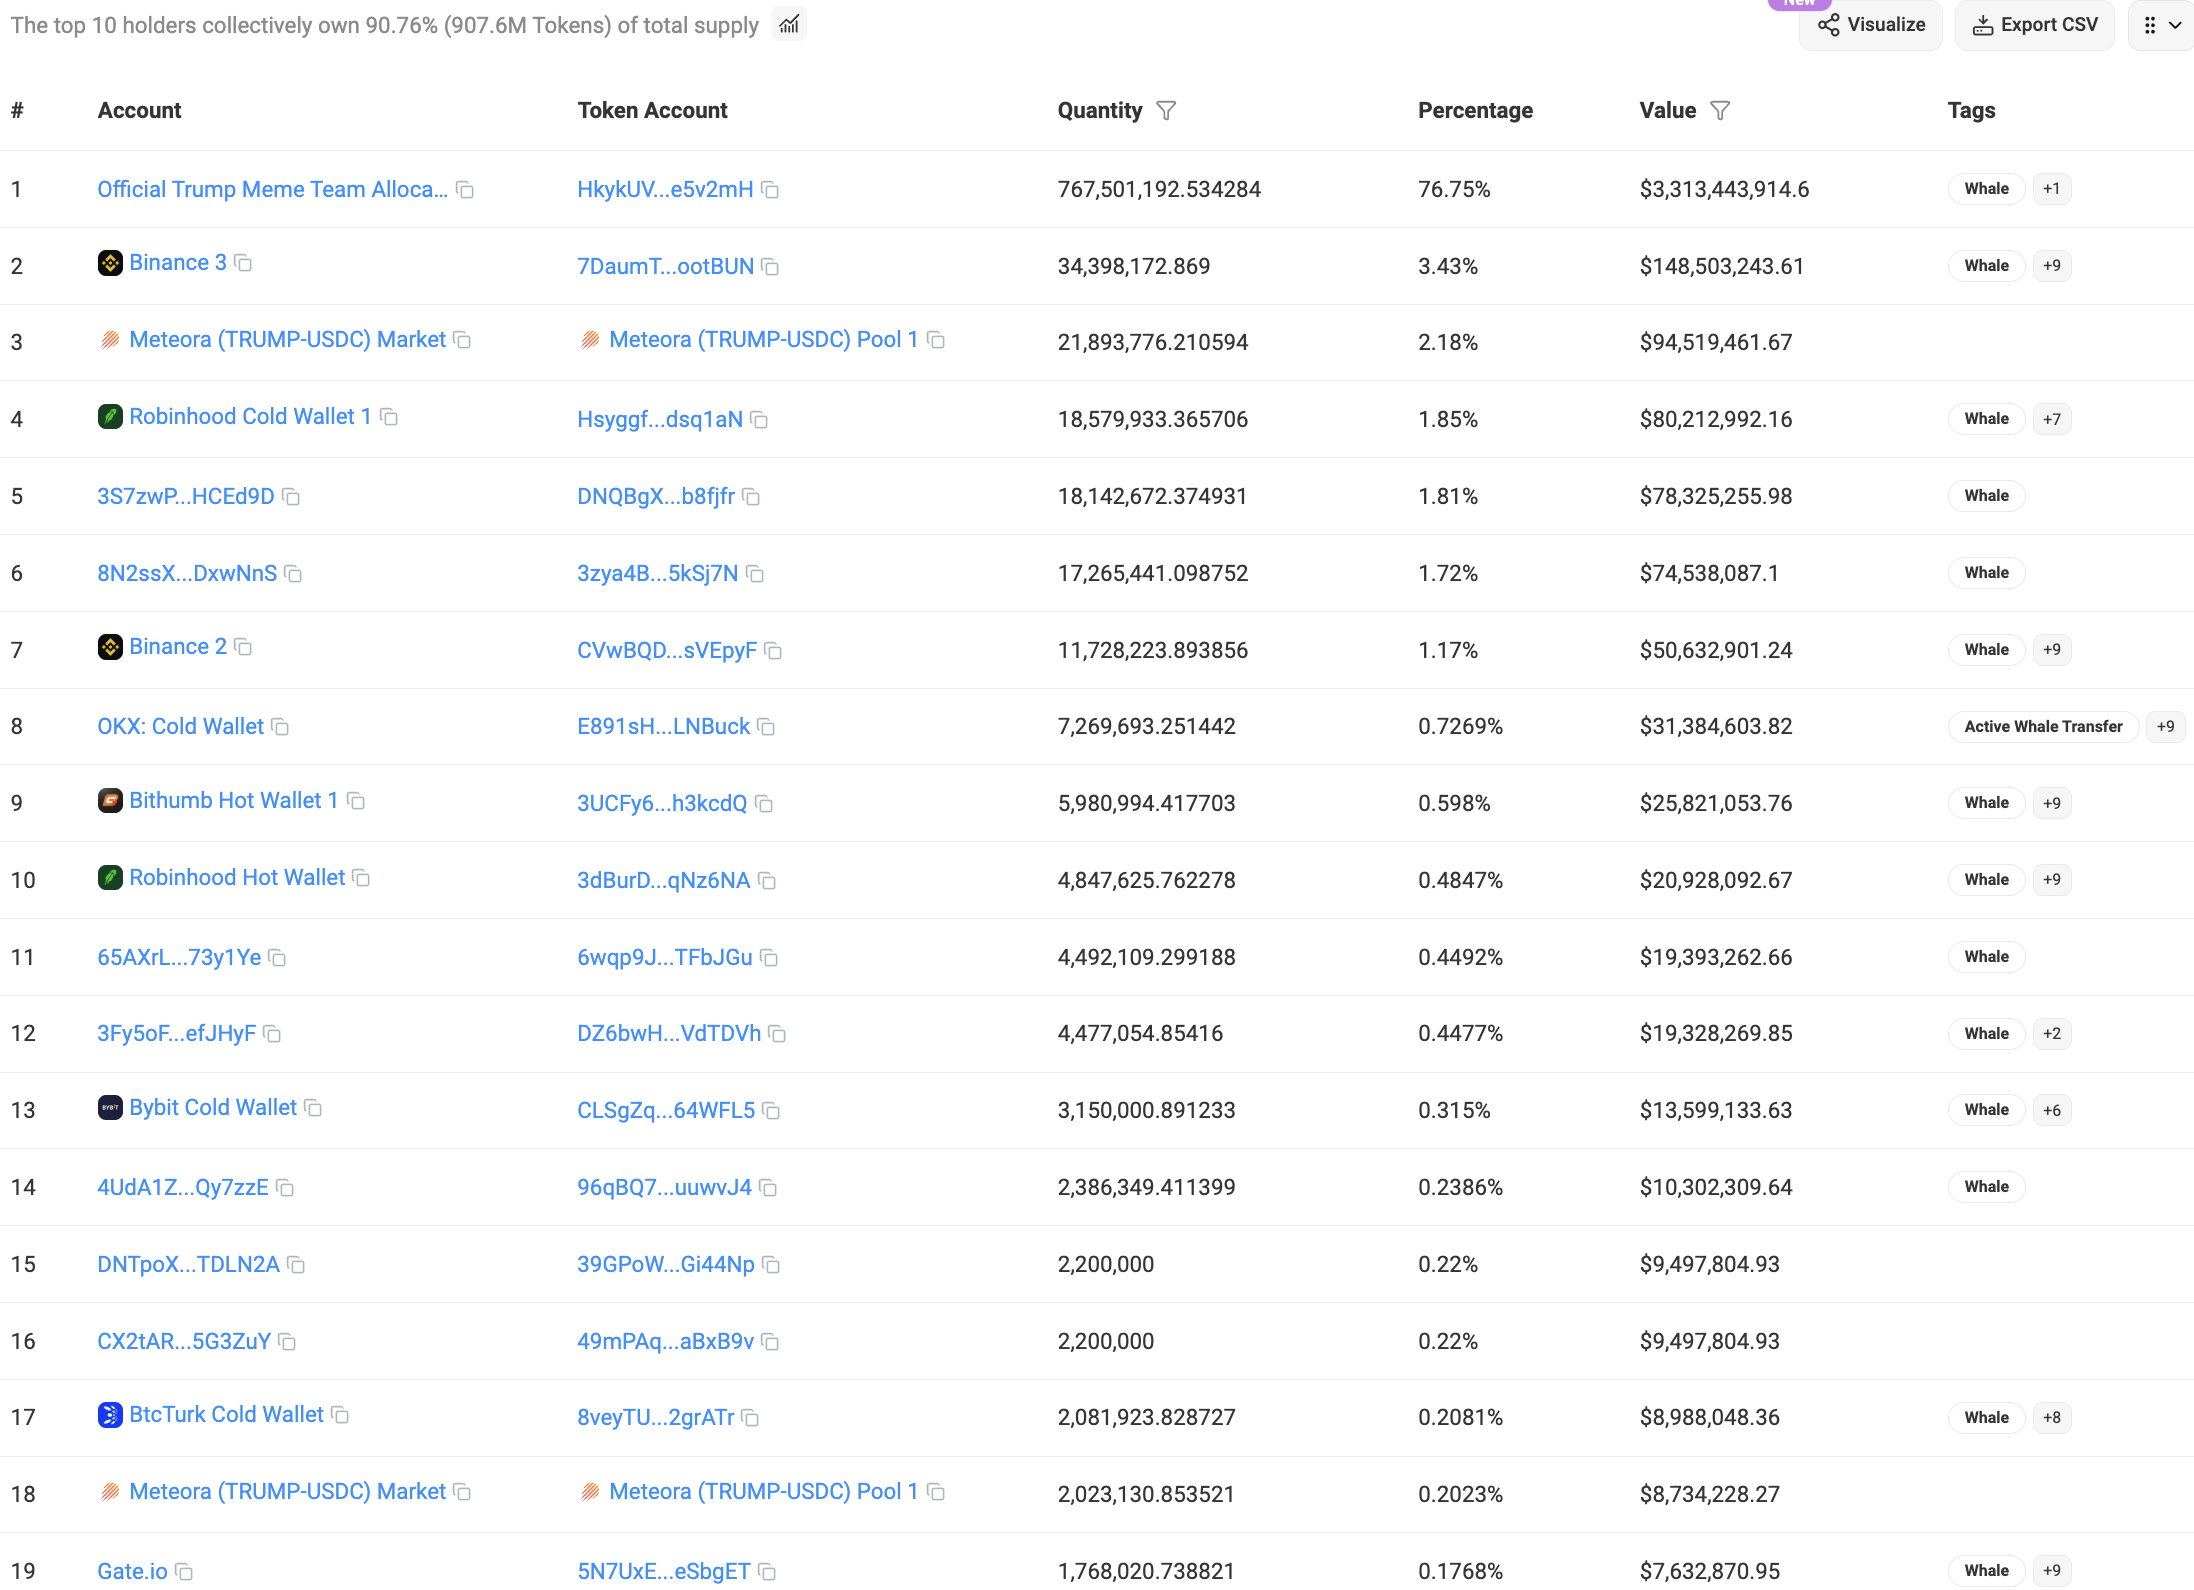Copy Gate.io account address
This screenshot has width=2194, height=1590.
point(184,1572)
